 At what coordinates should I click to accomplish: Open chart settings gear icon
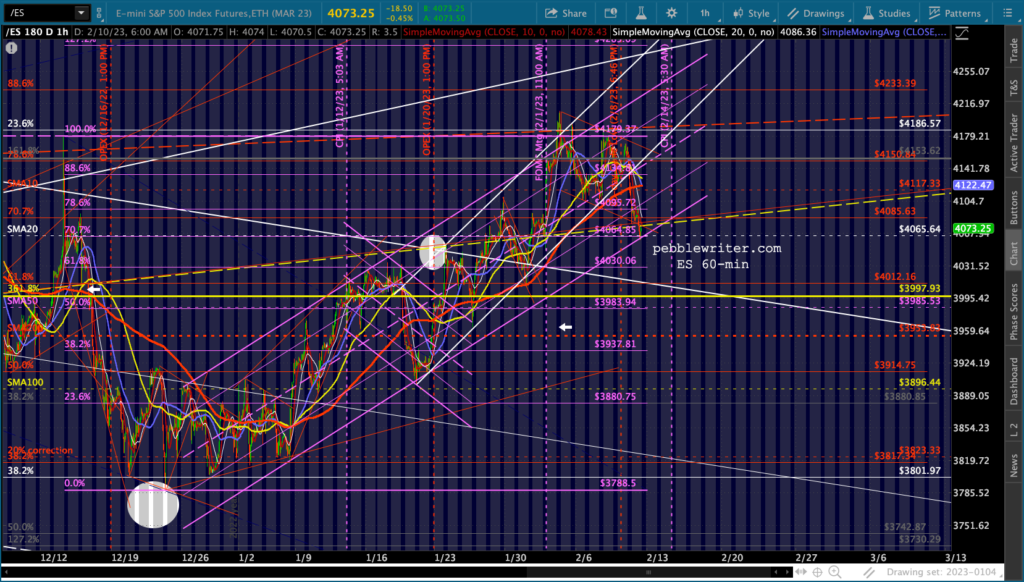(671, 13)
